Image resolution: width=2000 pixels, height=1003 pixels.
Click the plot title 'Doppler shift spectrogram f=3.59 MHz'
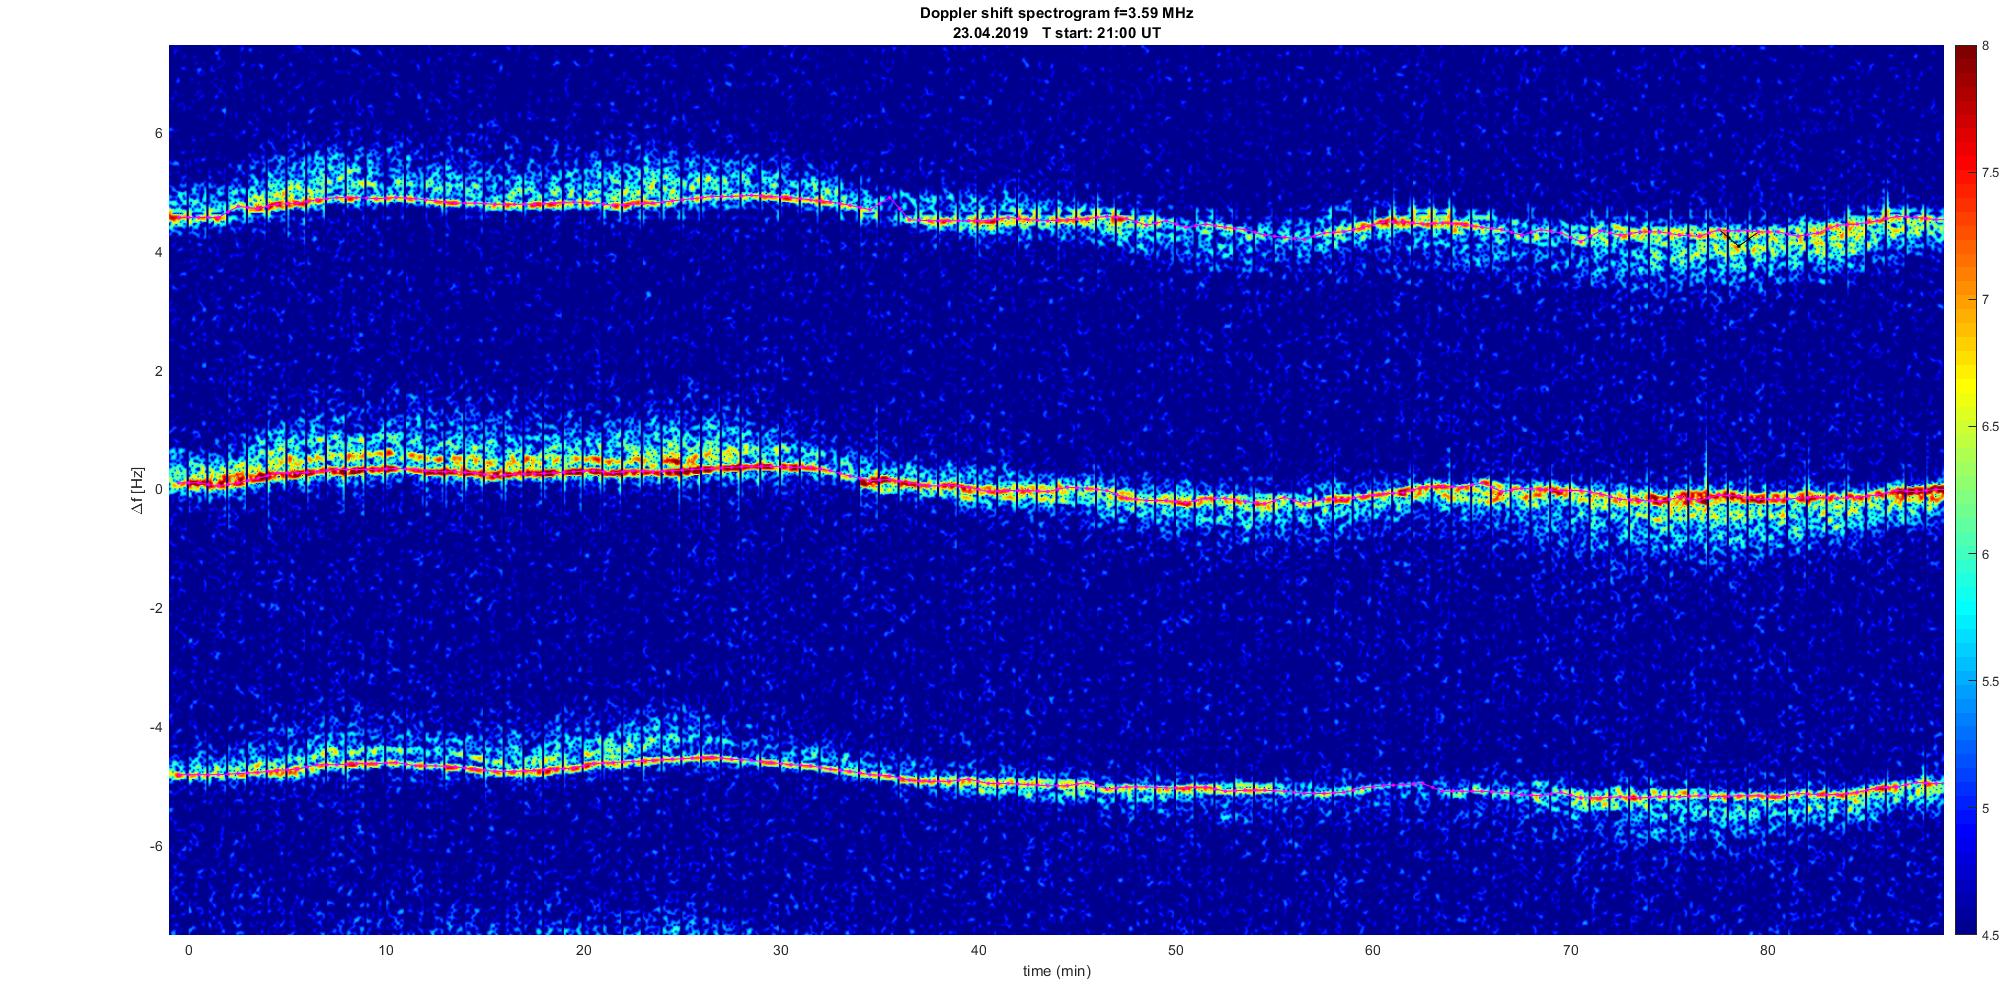(1056, 13)
